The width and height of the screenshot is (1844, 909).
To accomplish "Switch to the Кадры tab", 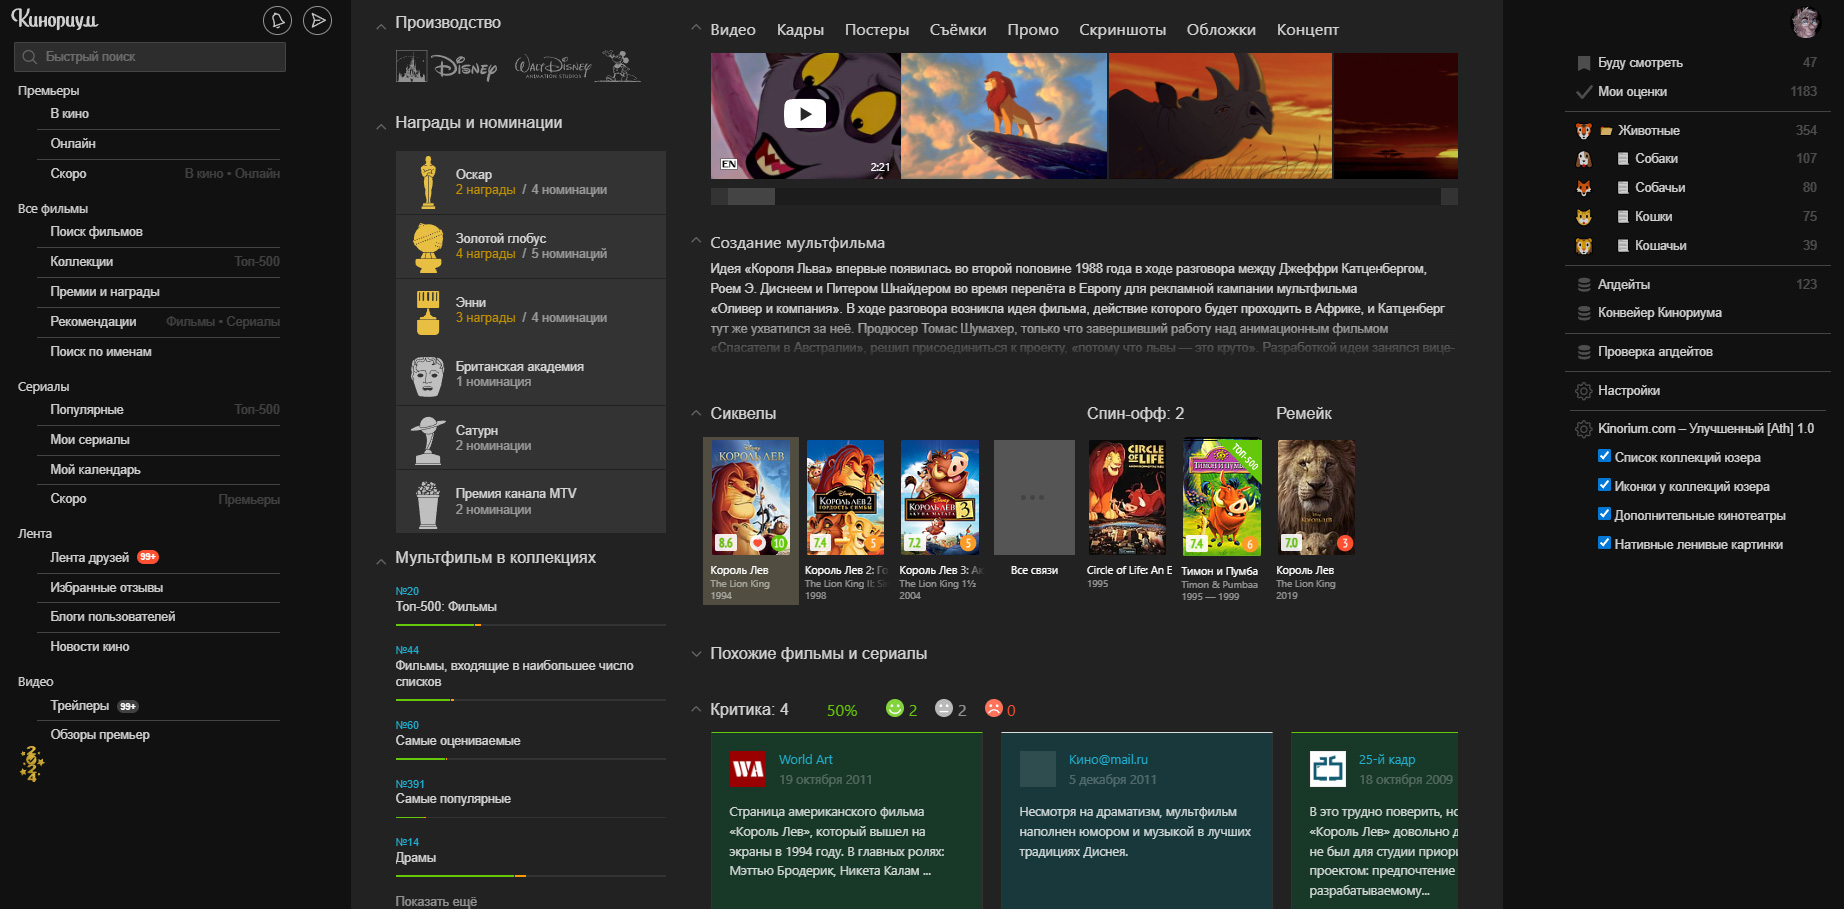I will coord(800,30).
